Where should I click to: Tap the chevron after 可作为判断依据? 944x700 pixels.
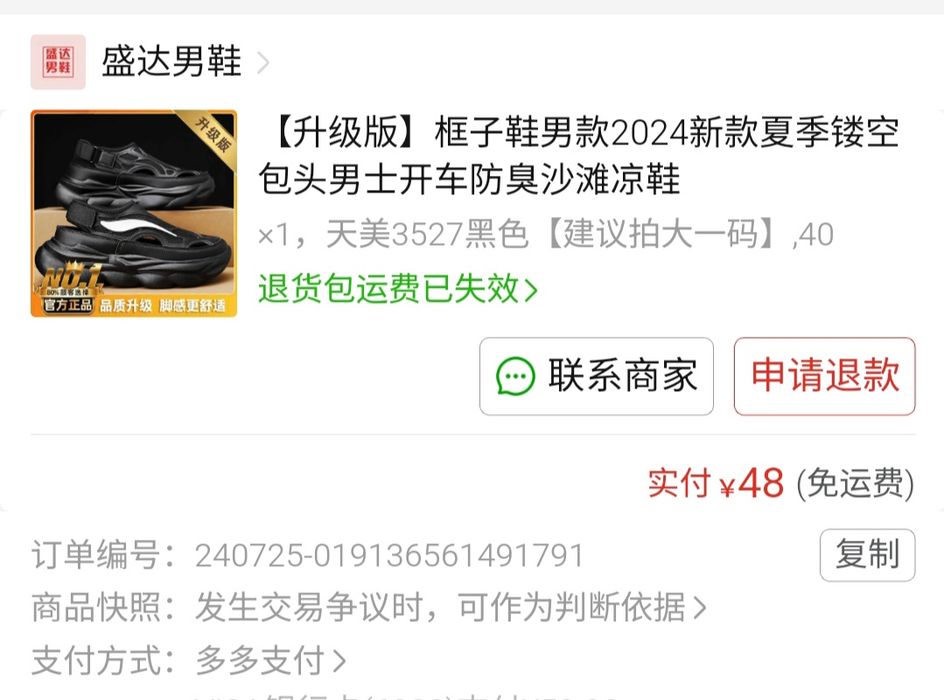click(699, 608)
